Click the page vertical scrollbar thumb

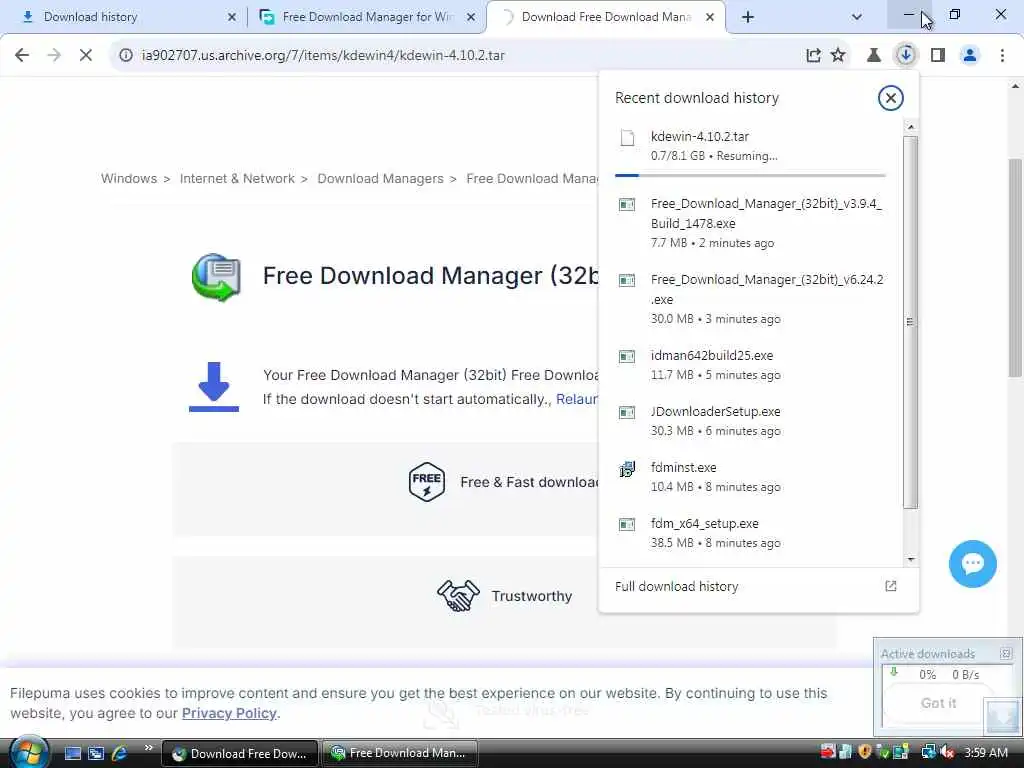1015,268
